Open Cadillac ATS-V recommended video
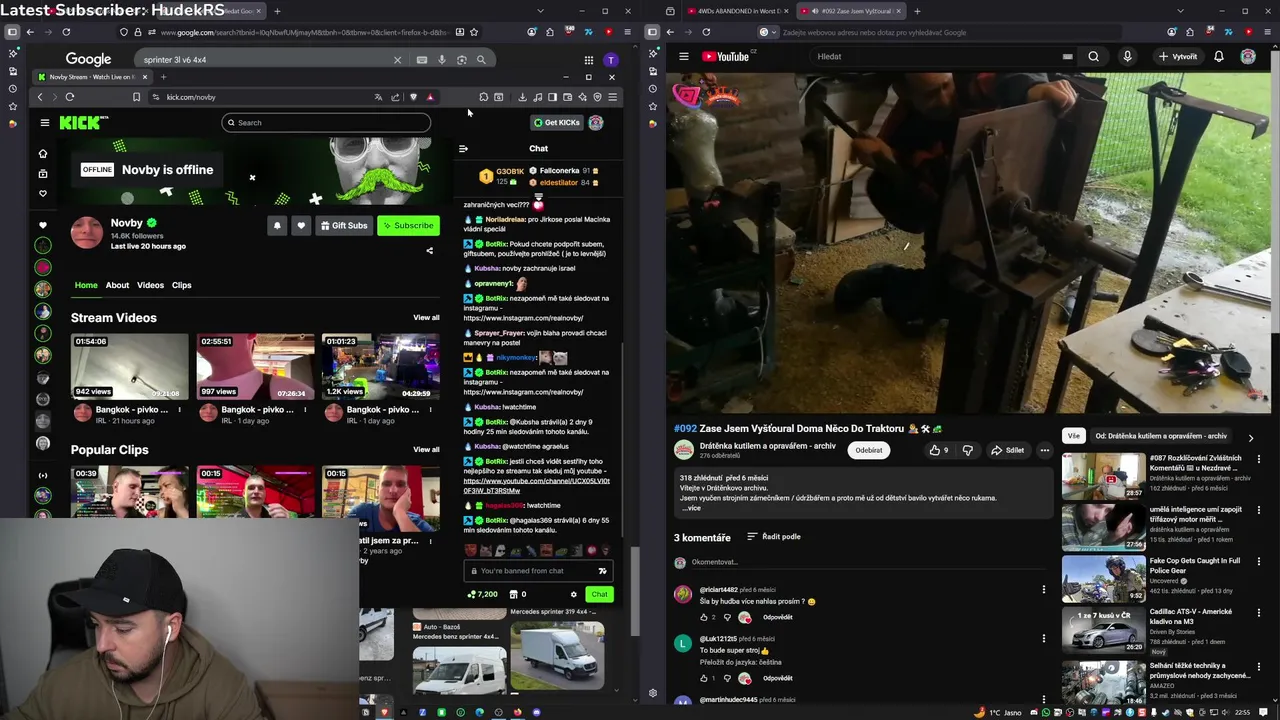 [1103, 629]
